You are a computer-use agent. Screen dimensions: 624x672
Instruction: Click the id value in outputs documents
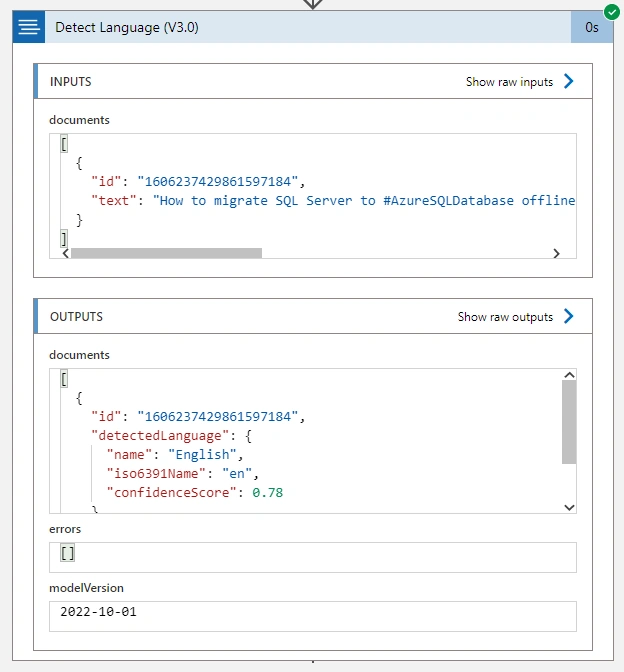coord(218,417)
